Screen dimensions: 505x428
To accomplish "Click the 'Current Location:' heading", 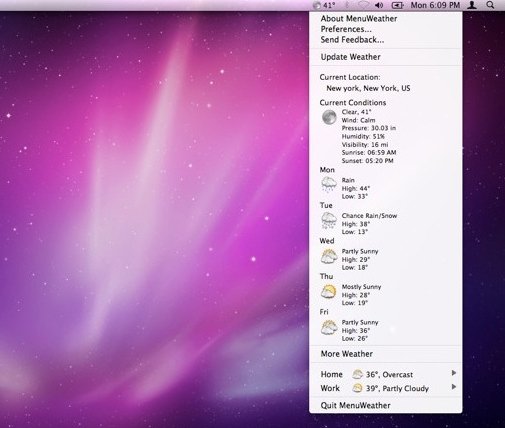I will (x=350, y=77).
